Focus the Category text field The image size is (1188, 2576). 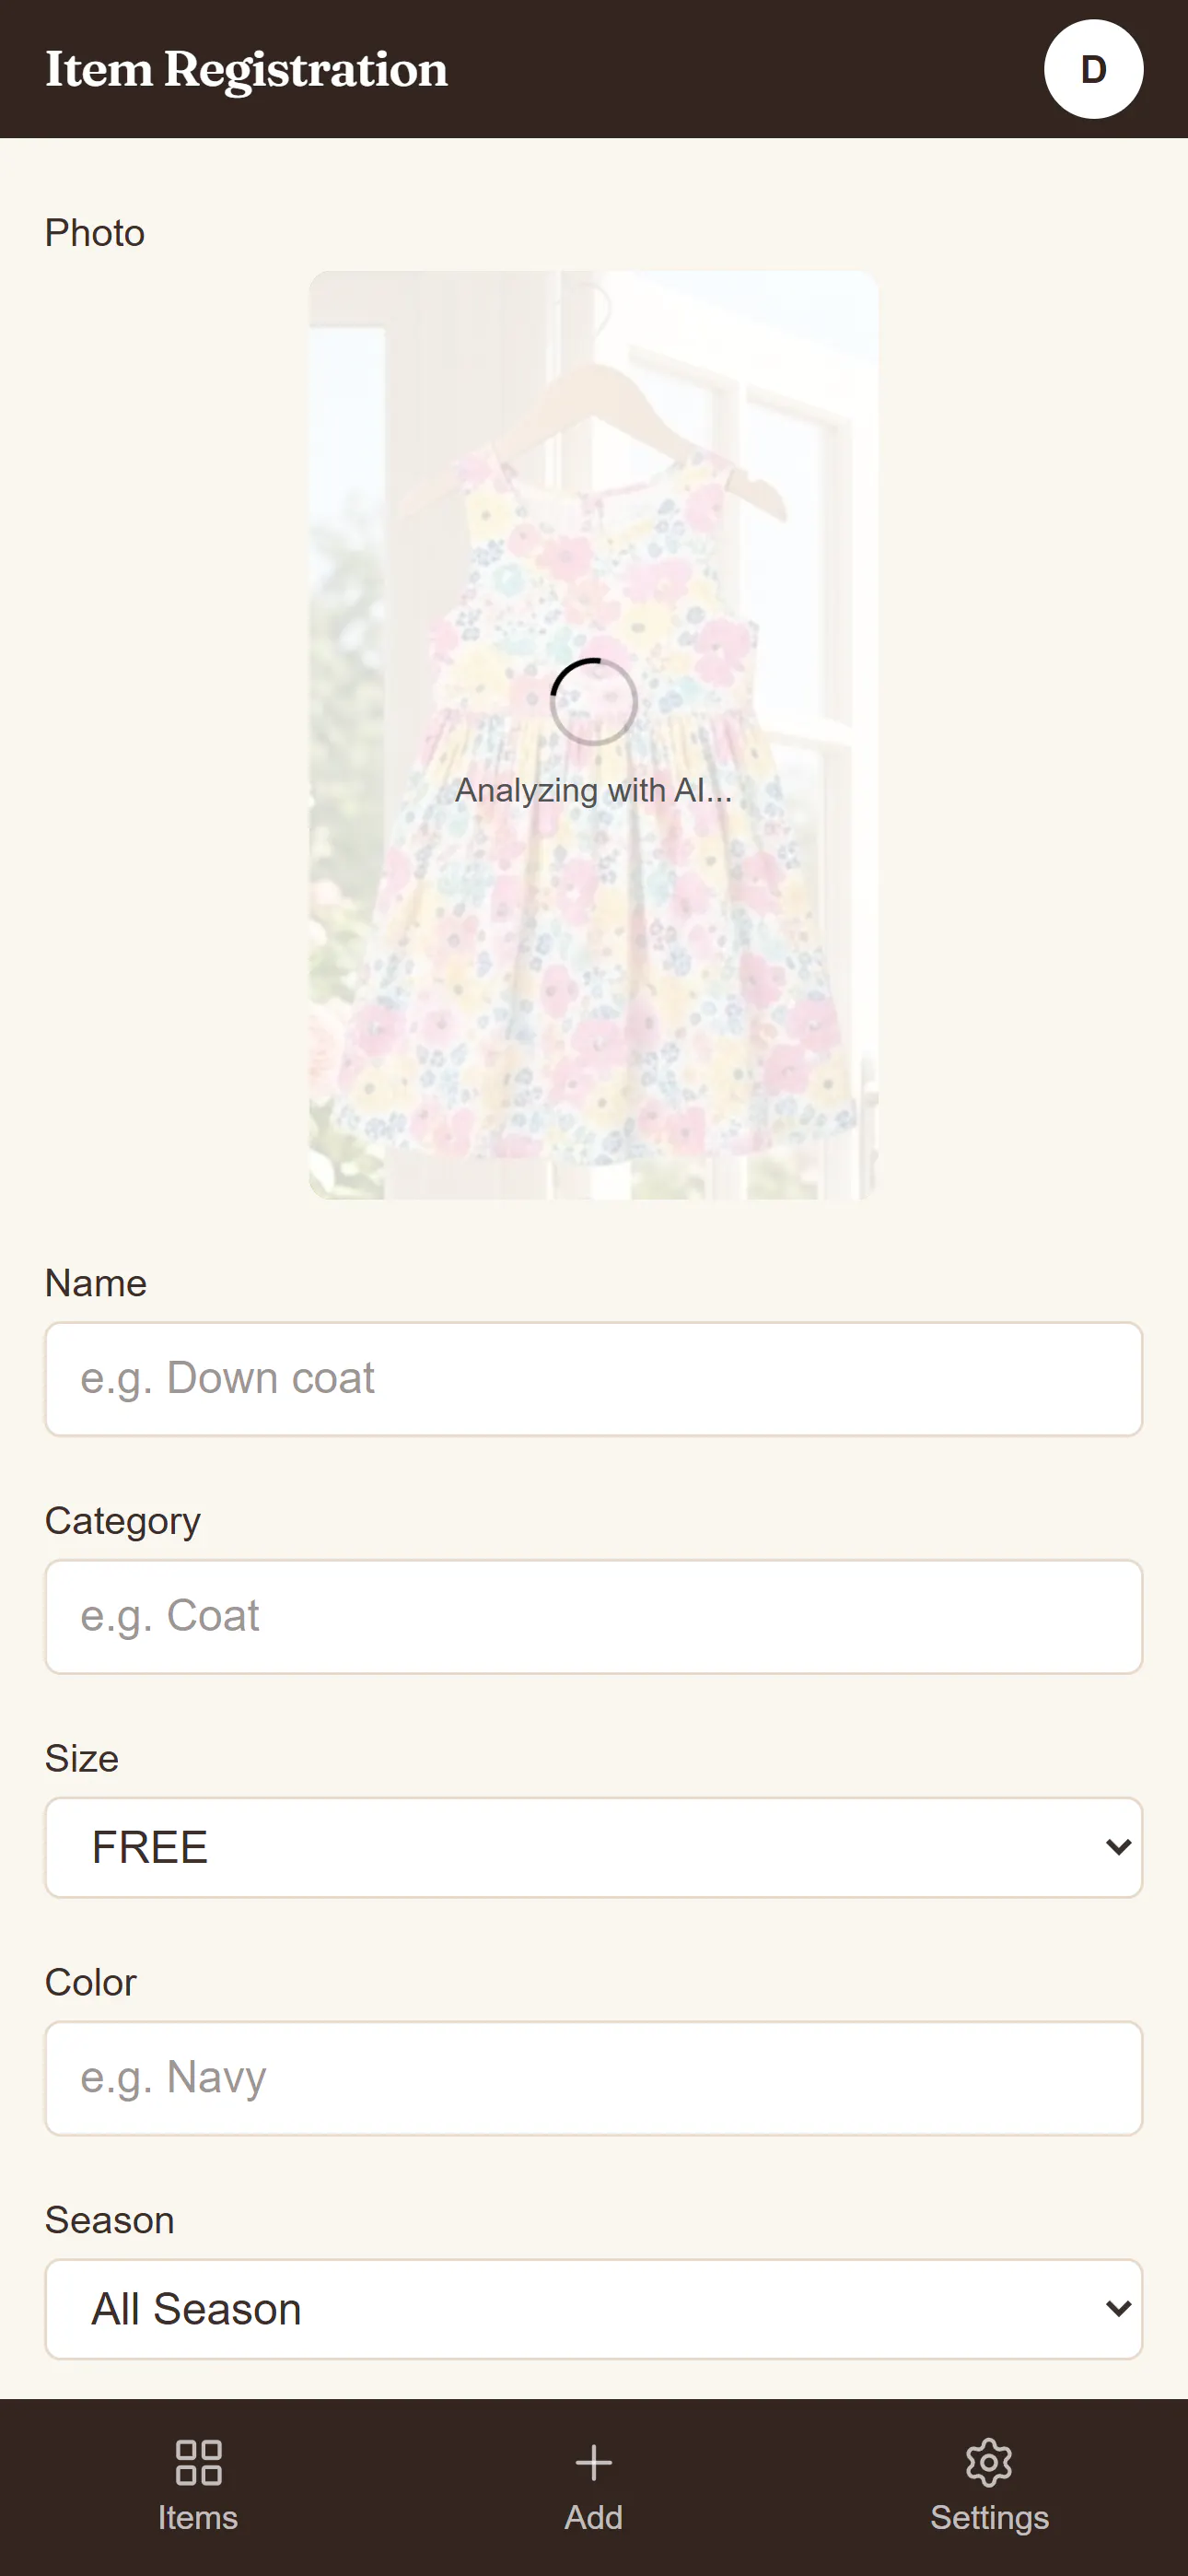pos(594,1617)
